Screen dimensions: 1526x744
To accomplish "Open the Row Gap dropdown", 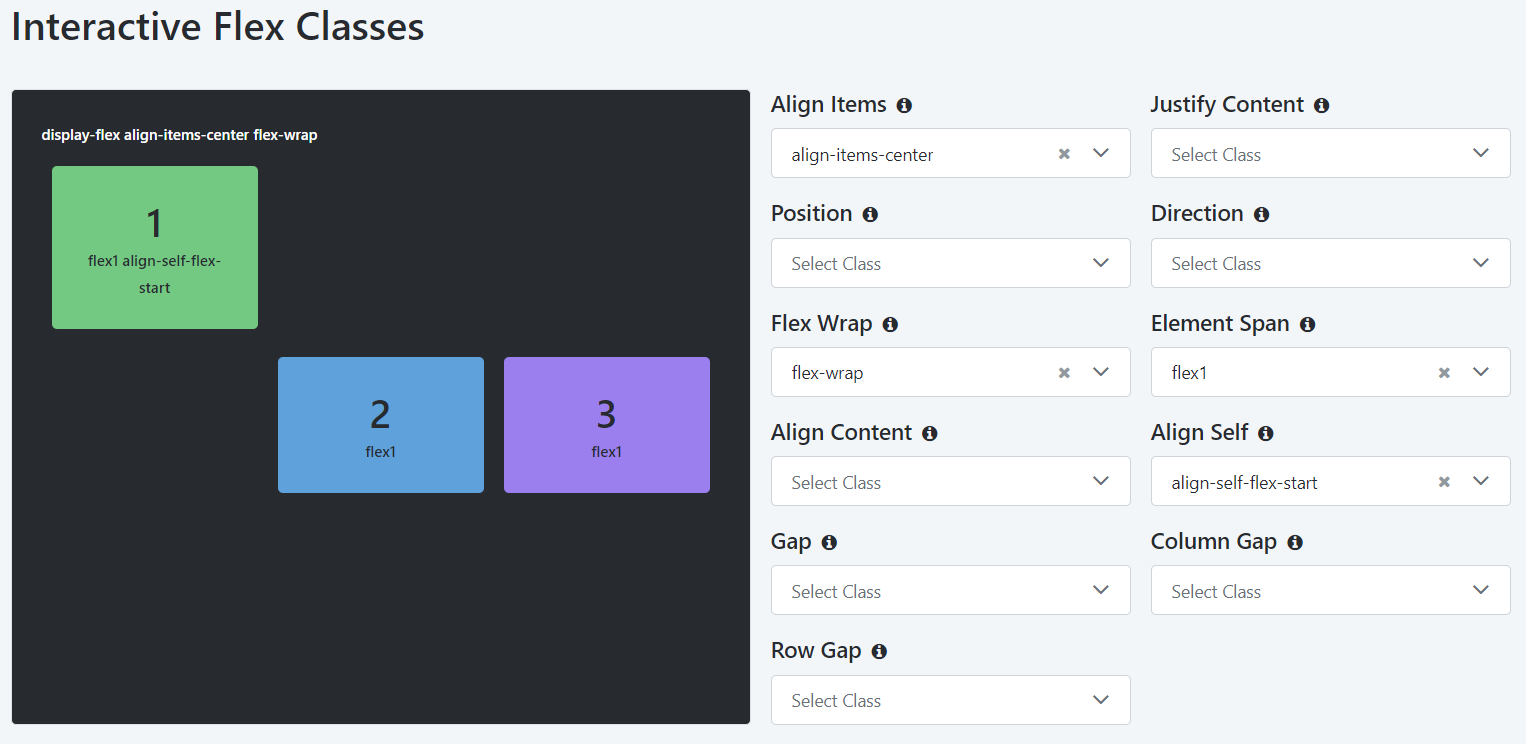I will pyautogui.click(x=950, y=700).
